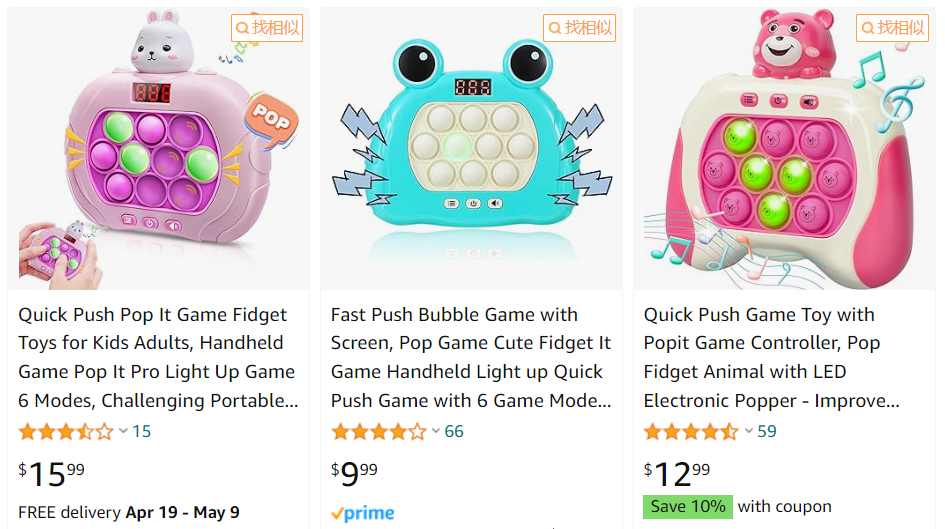
Task: Click the star rating of the rabbit toy
Action: pos(66,431)
